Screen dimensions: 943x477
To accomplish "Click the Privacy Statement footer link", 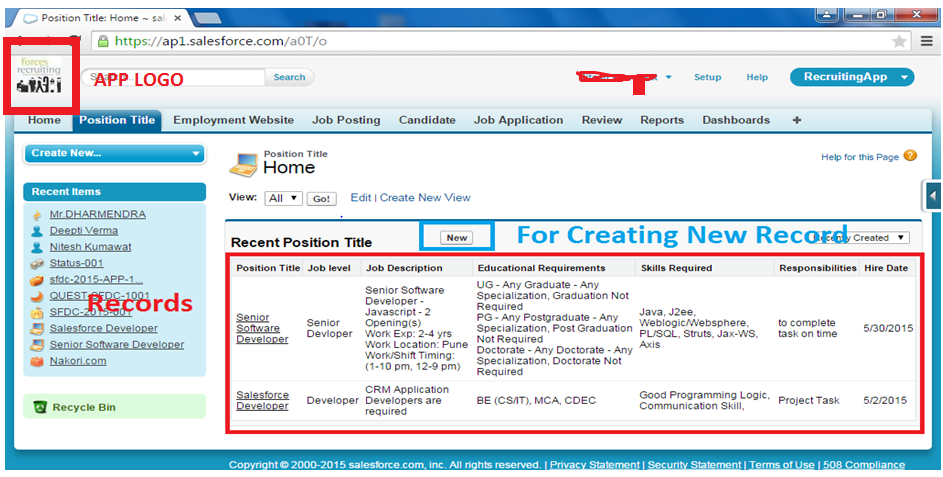I will click(594, 465).
